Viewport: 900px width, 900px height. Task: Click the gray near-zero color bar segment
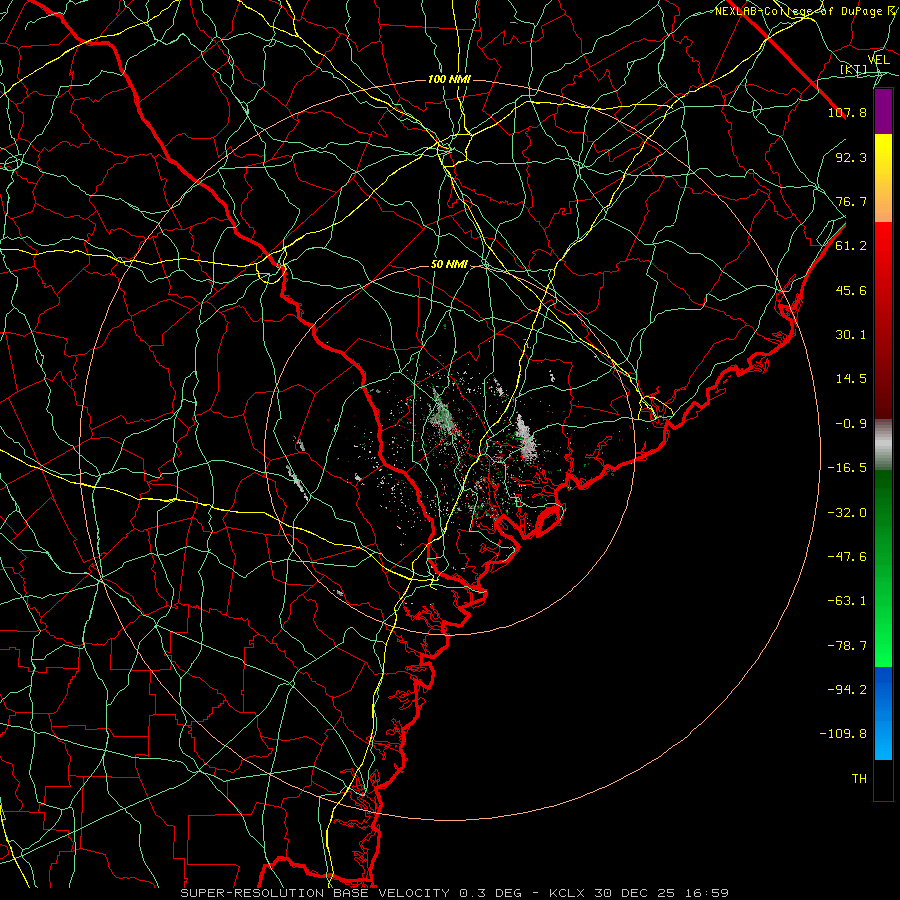pyautogui.click(x=883, y=445)
